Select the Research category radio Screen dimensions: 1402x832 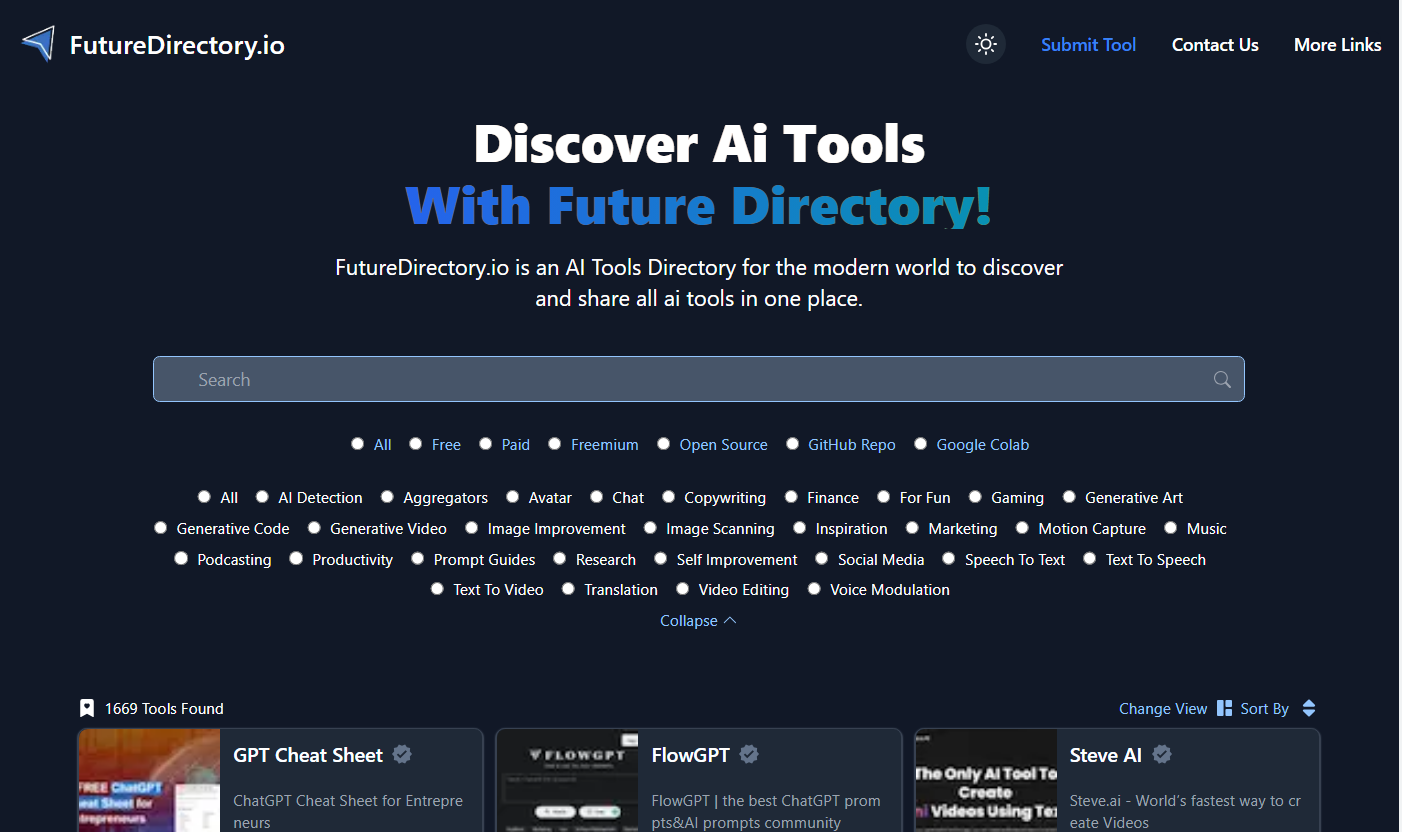tap(560, 559)
